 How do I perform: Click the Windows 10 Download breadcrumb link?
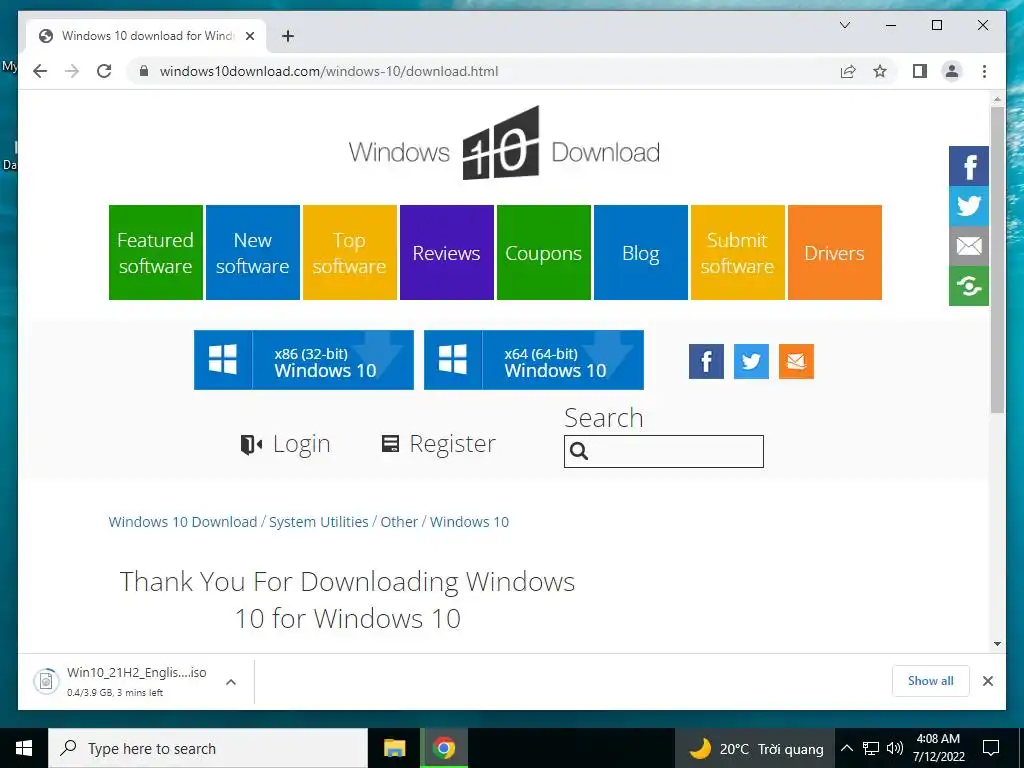coord(183,522)
